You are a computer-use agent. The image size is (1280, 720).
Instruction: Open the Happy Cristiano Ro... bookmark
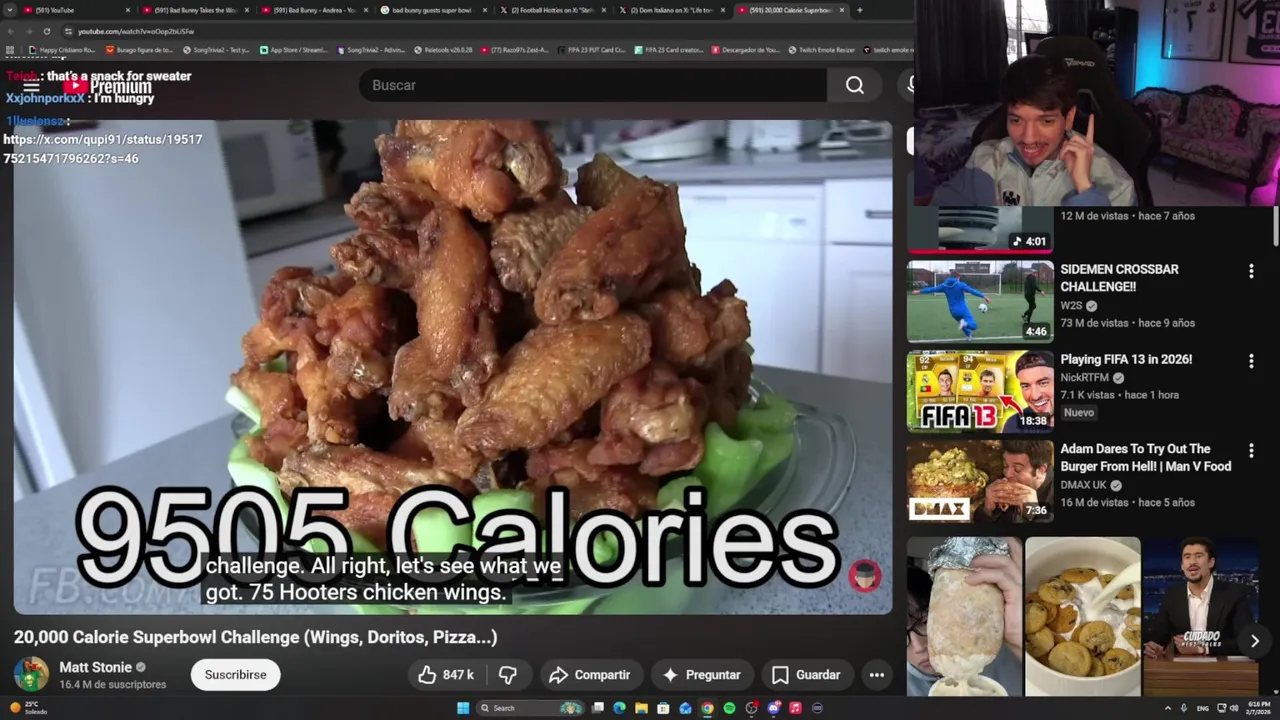tap(62, 49)
